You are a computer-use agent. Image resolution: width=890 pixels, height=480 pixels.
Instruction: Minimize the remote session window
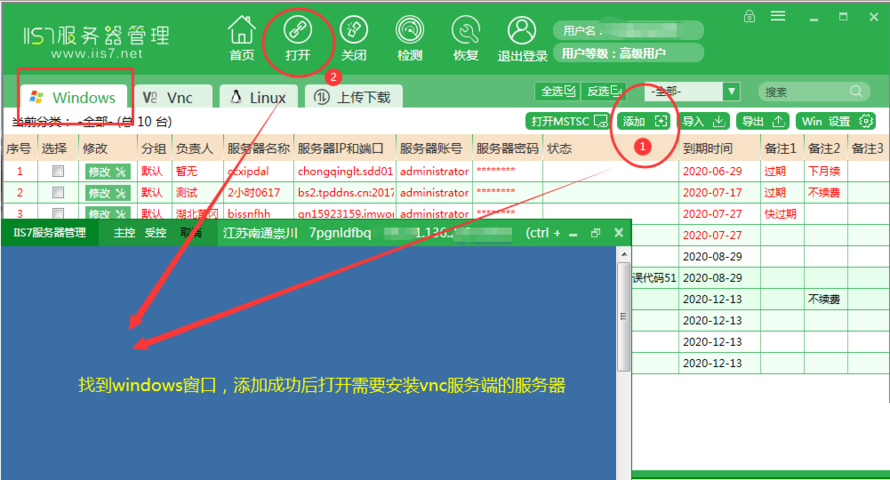[x=573, y=234]
